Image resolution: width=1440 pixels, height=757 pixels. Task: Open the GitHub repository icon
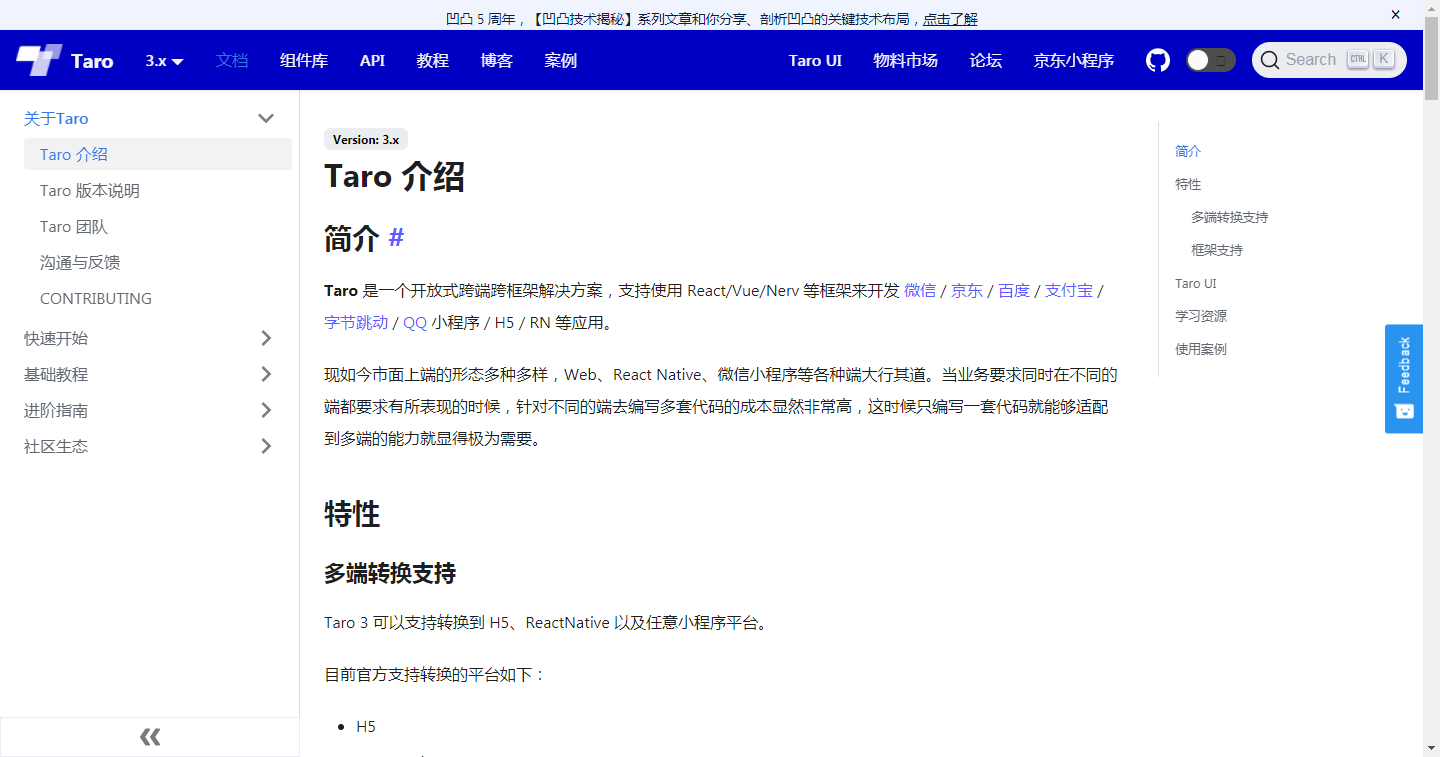1158,60
